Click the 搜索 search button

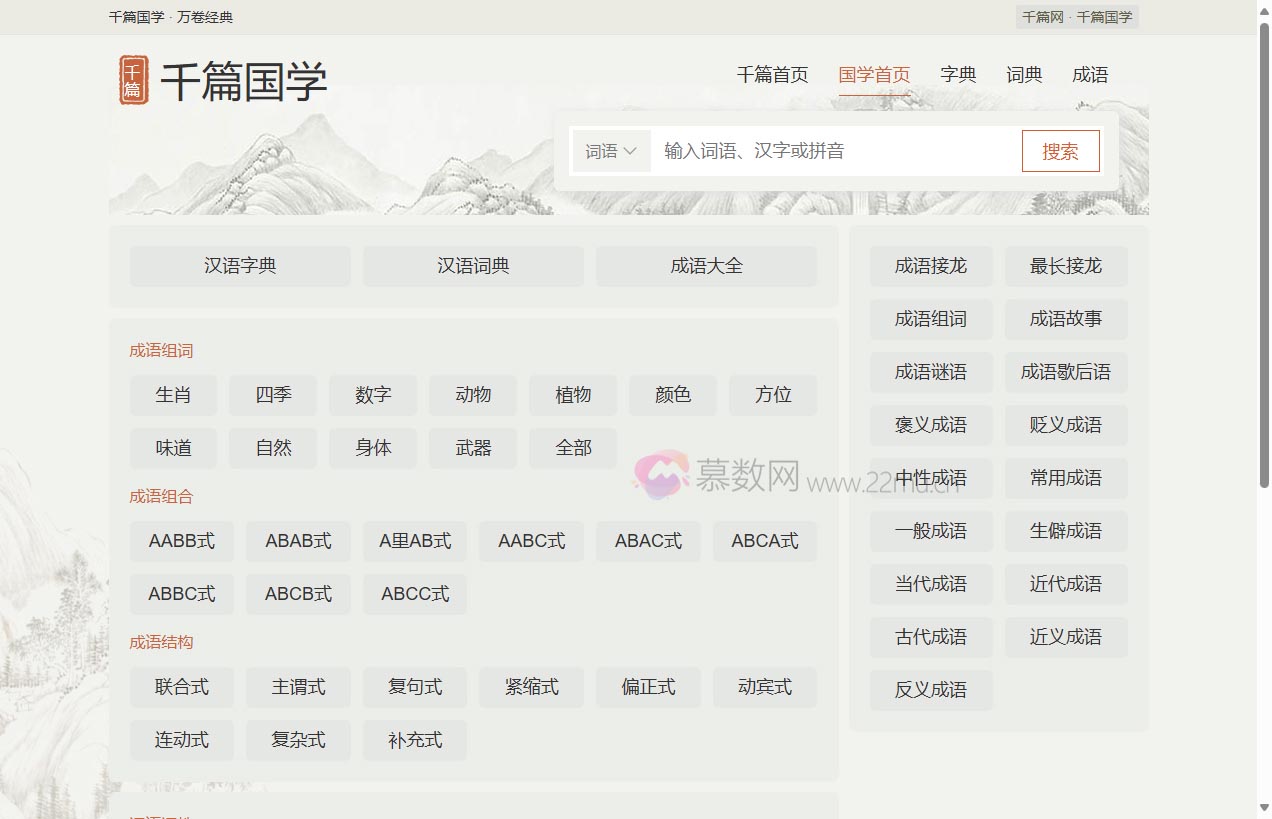tap(1060, 150)
